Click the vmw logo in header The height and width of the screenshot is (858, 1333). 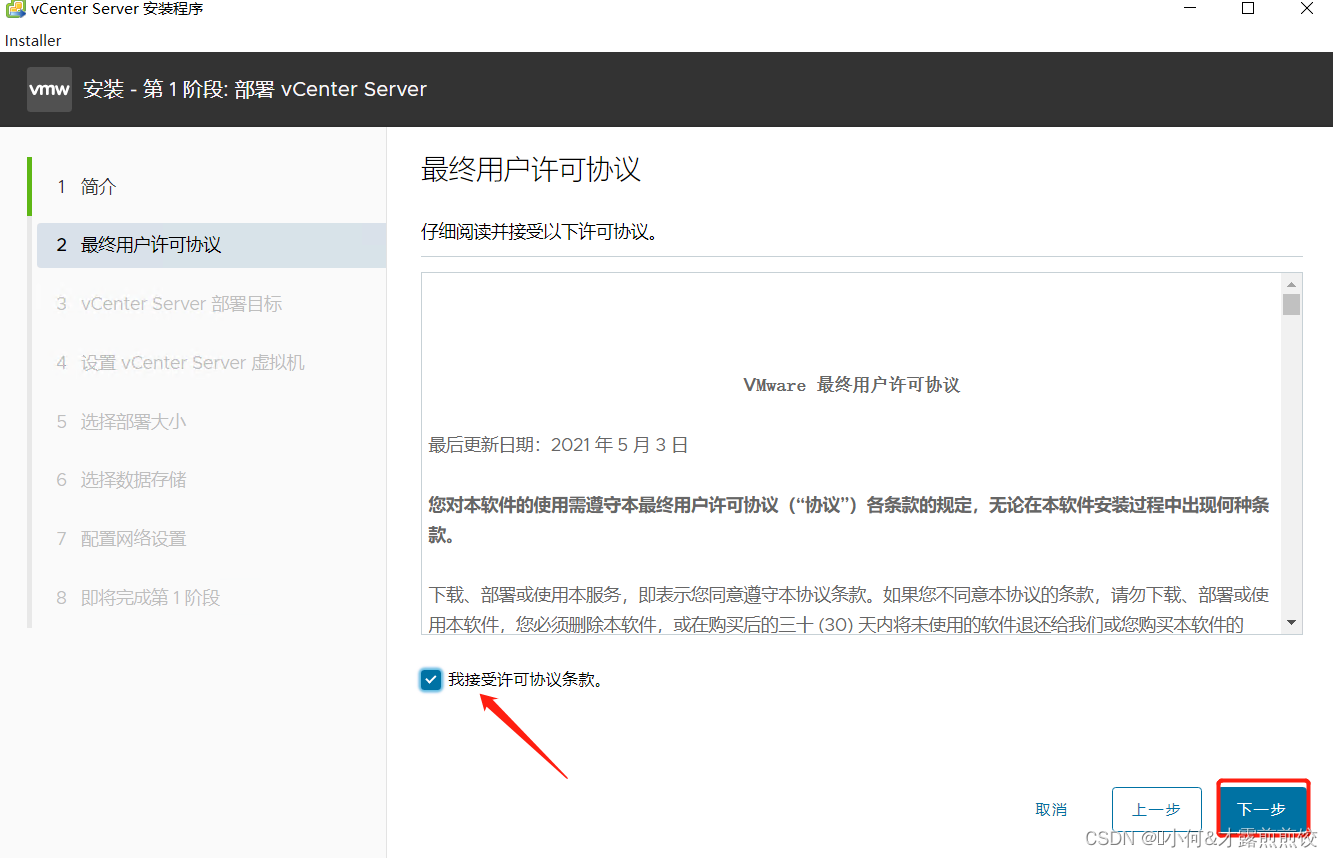(49, 89)
